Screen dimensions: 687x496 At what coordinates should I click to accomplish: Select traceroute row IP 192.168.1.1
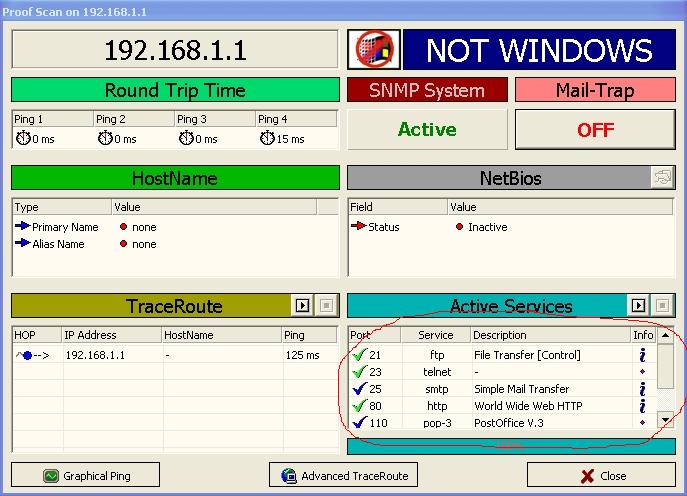pyautogui.click(x=95, y=355)
